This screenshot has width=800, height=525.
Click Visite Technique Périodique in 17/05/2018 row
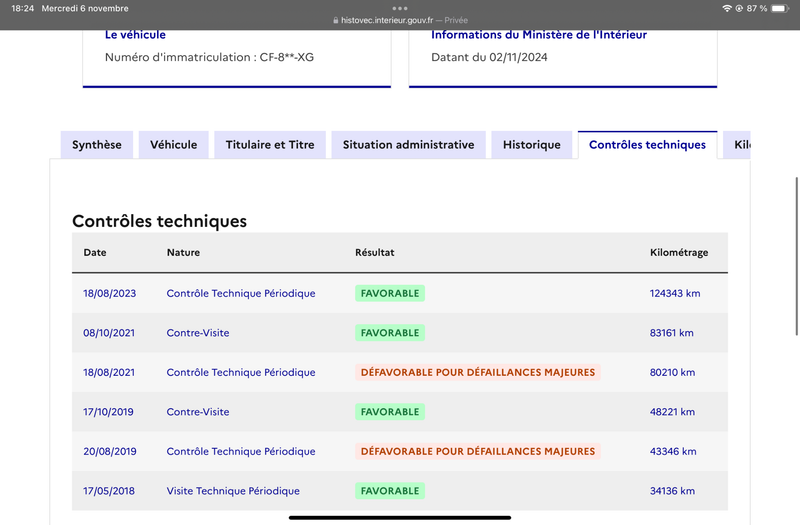(233, 491)
